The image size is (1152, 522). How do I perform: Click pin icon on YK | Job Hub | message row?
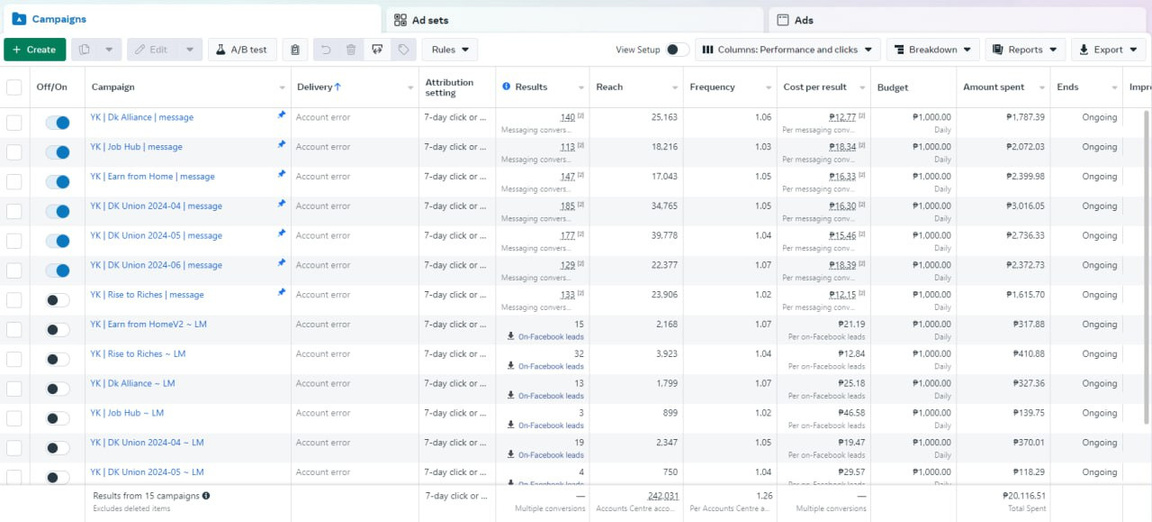(281, 145)
